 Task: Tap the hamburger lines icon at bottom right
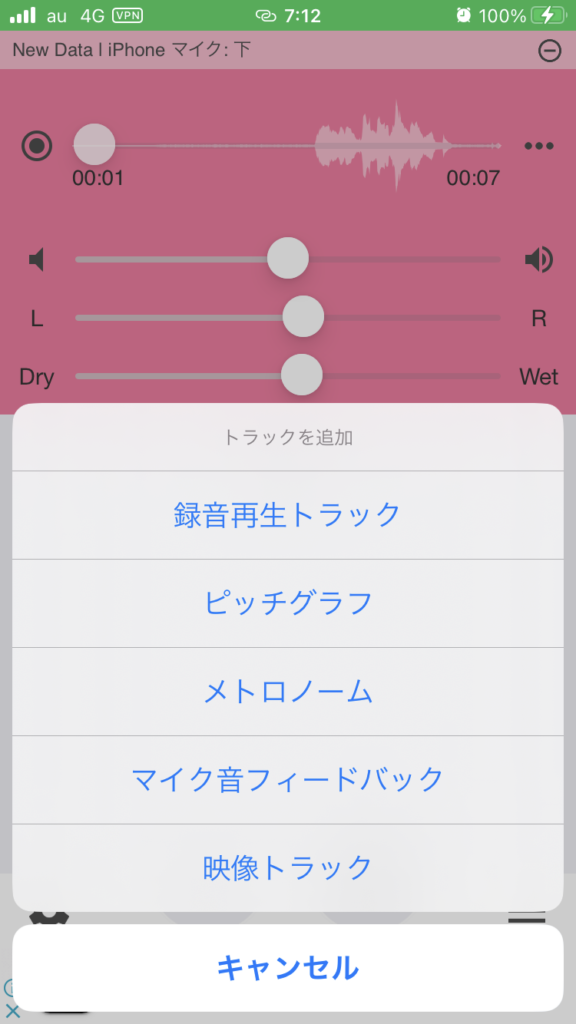pyautogui.click(x=526, y=918)
